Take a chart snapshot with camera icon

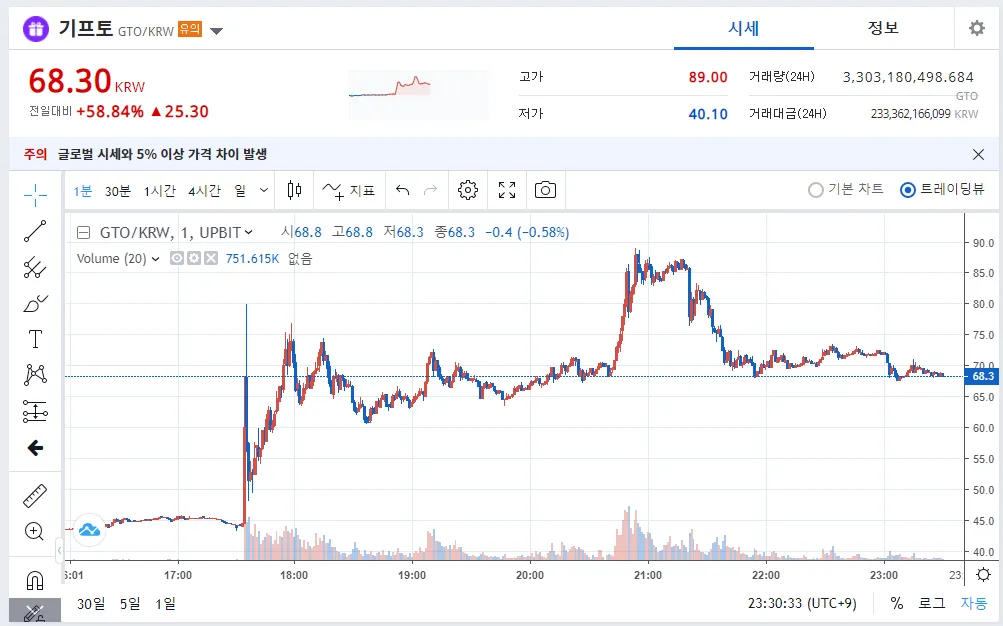click(x=545, y=190)
